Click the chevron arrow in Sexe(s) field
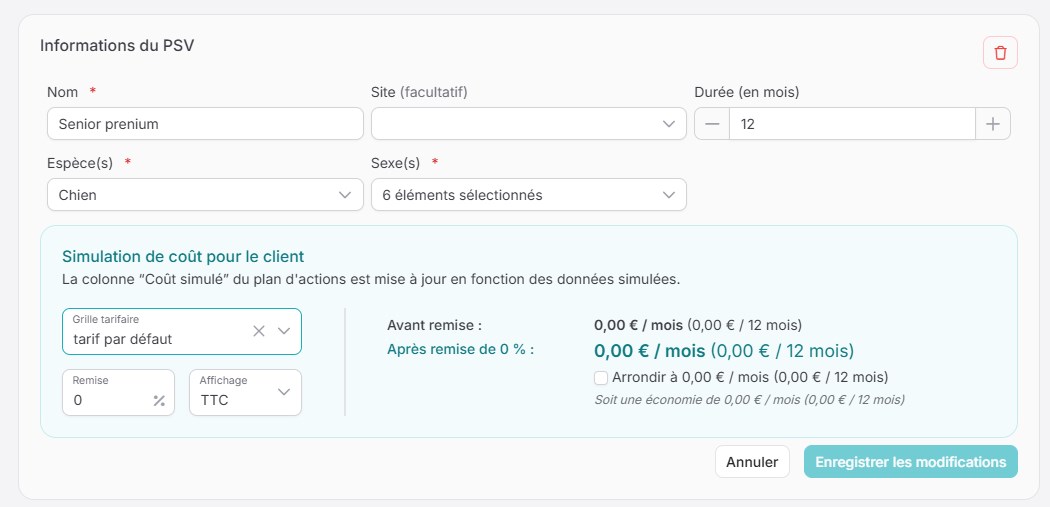Image resolution: width=1050 pixels, height=507 pixels. (669, 195)
